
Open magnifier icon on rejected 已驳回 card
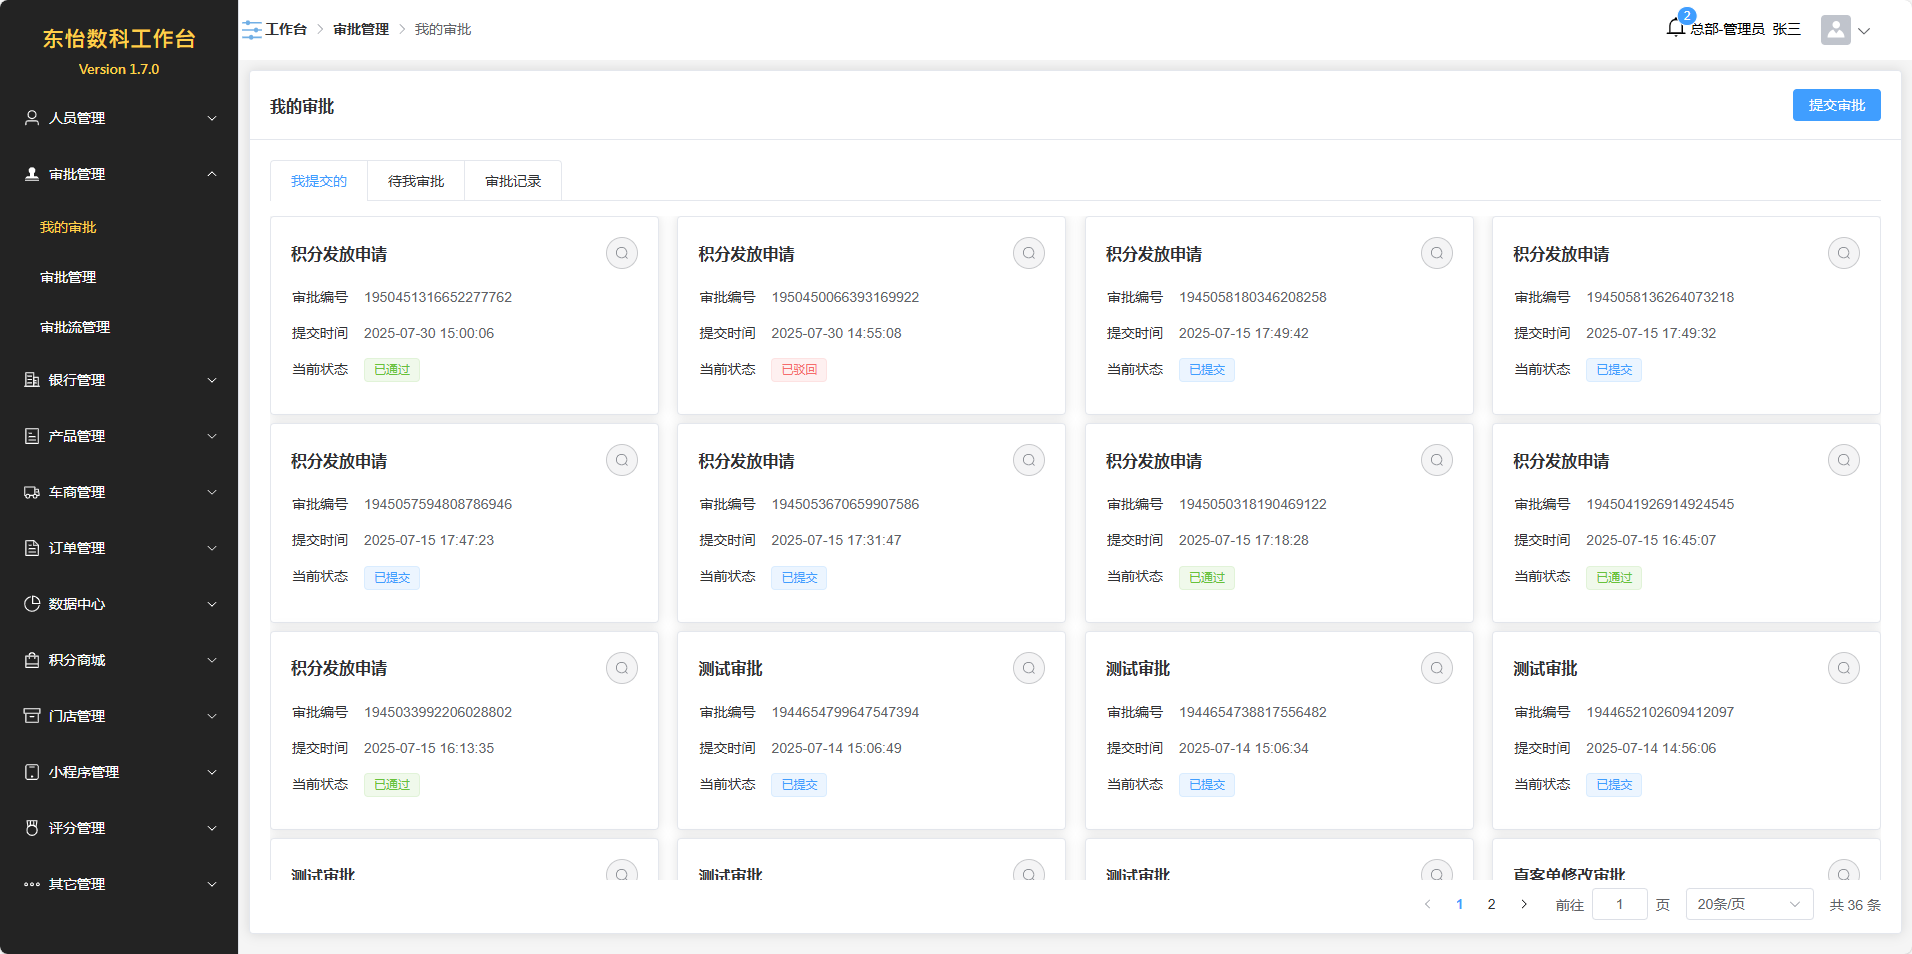1028,253
